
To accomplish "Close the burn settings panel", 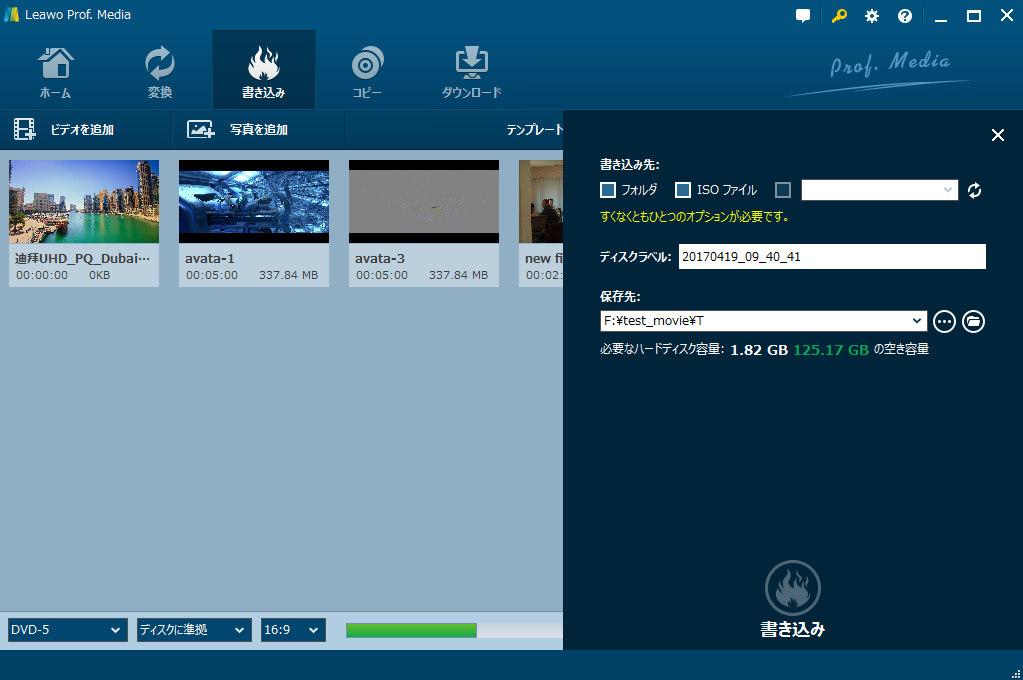I will coord(997,135).
